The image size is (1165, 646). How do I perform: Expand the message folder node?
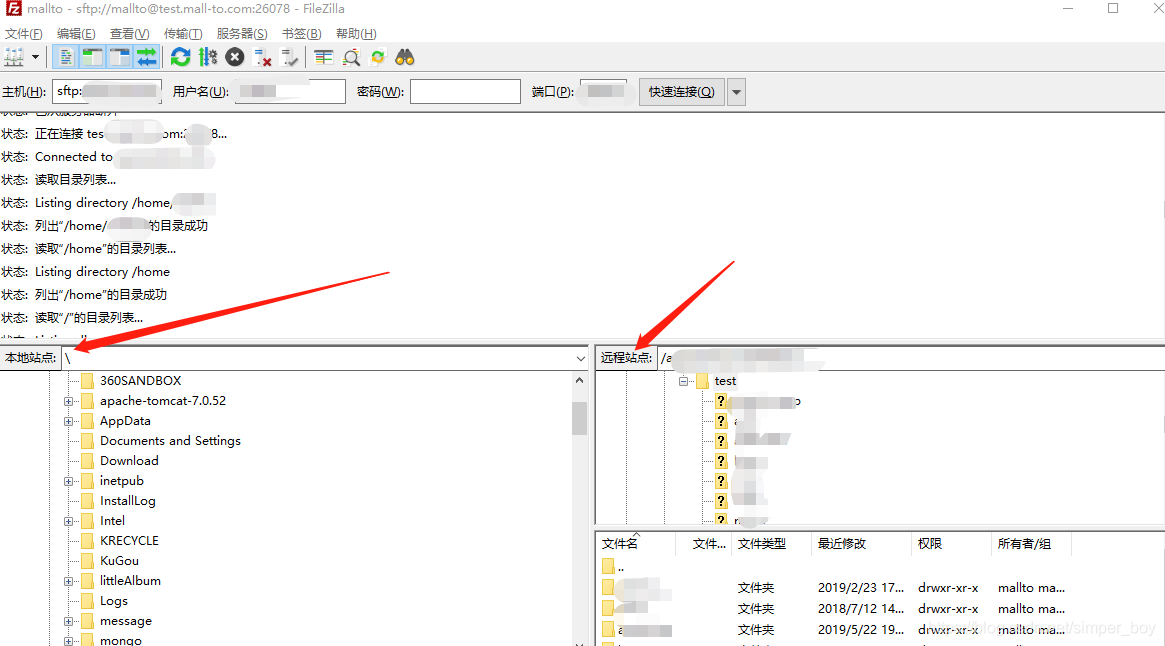(68, 621)
